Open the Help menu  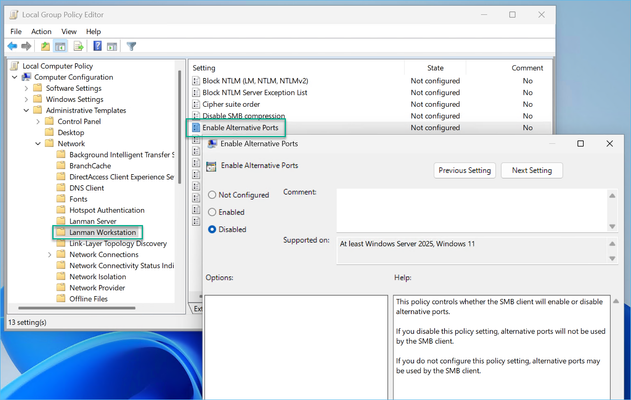(x=93, y=31)
